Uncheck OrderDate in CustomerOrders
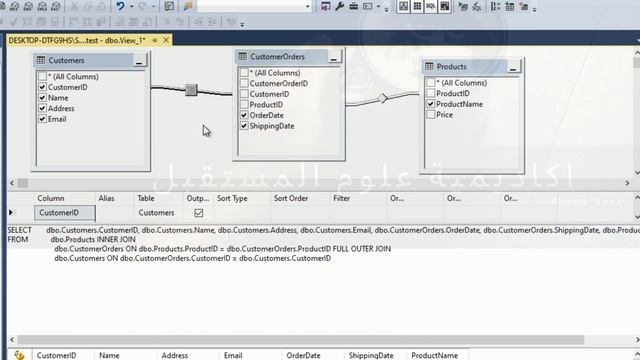This screenshot has height=360, width=640. (x=244, y=115)
